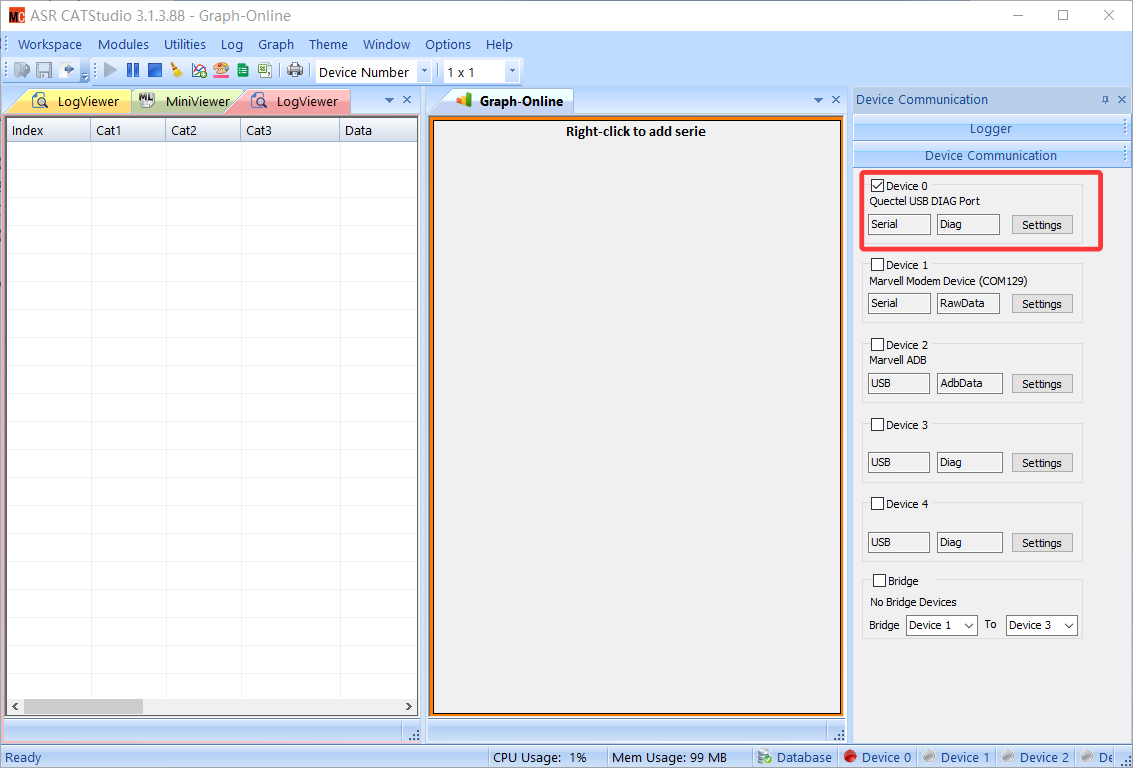Enable the Device 4 checkbox

coord(877,504)
